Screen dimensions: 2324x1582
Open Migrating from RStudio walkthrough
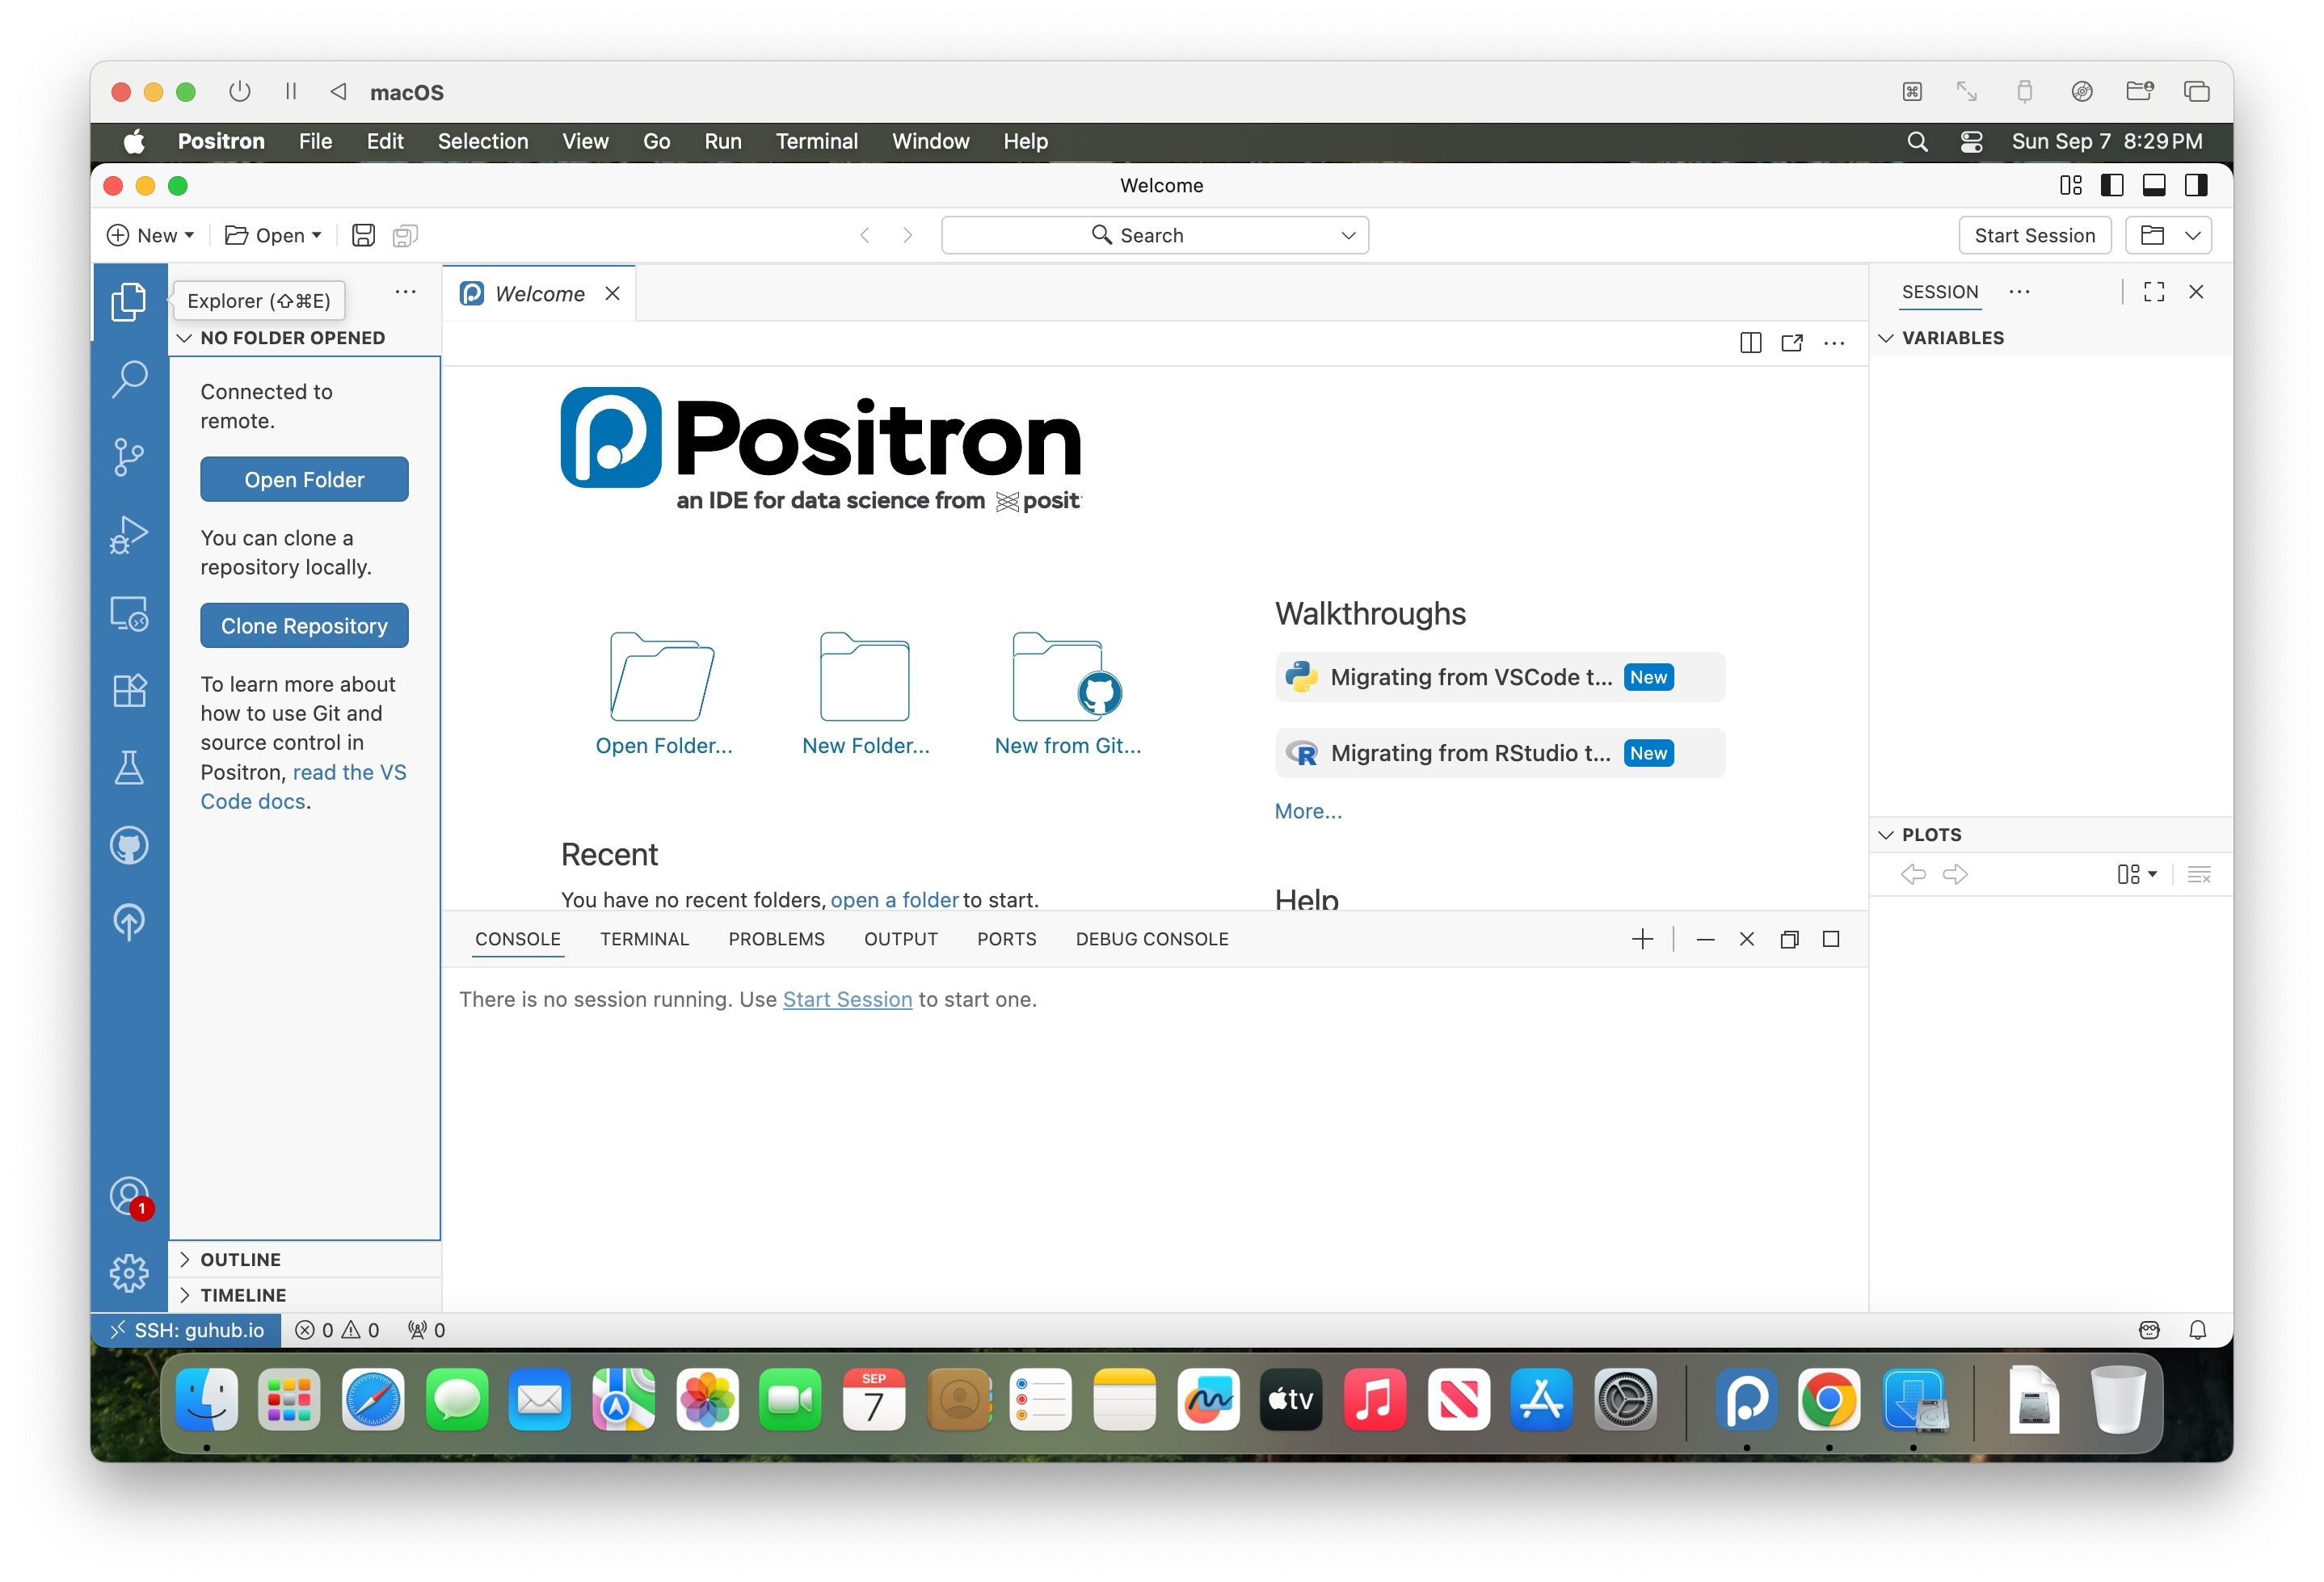tap(1500, 753)
